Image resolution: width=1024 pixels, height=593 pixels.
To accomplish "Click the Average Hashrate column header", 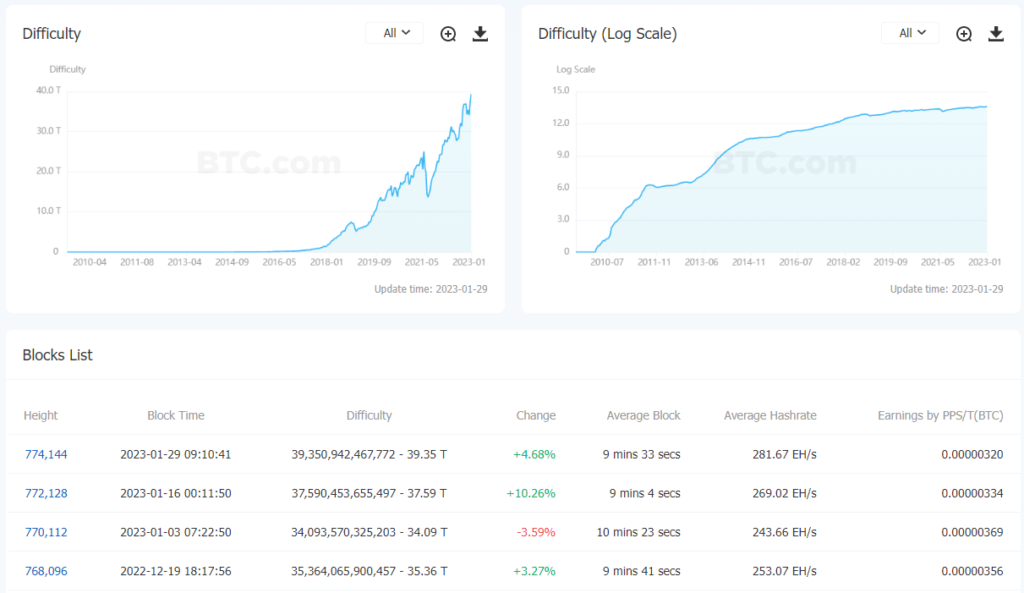I will coord(770,415).
